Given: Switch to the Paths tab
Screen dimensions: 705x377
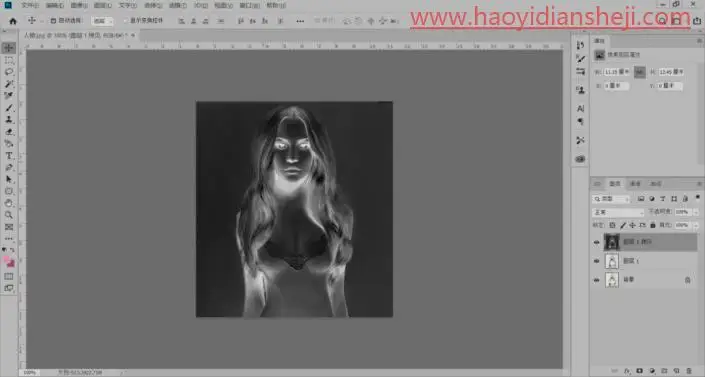Looking at the screenshot, I should click(656, 184).
